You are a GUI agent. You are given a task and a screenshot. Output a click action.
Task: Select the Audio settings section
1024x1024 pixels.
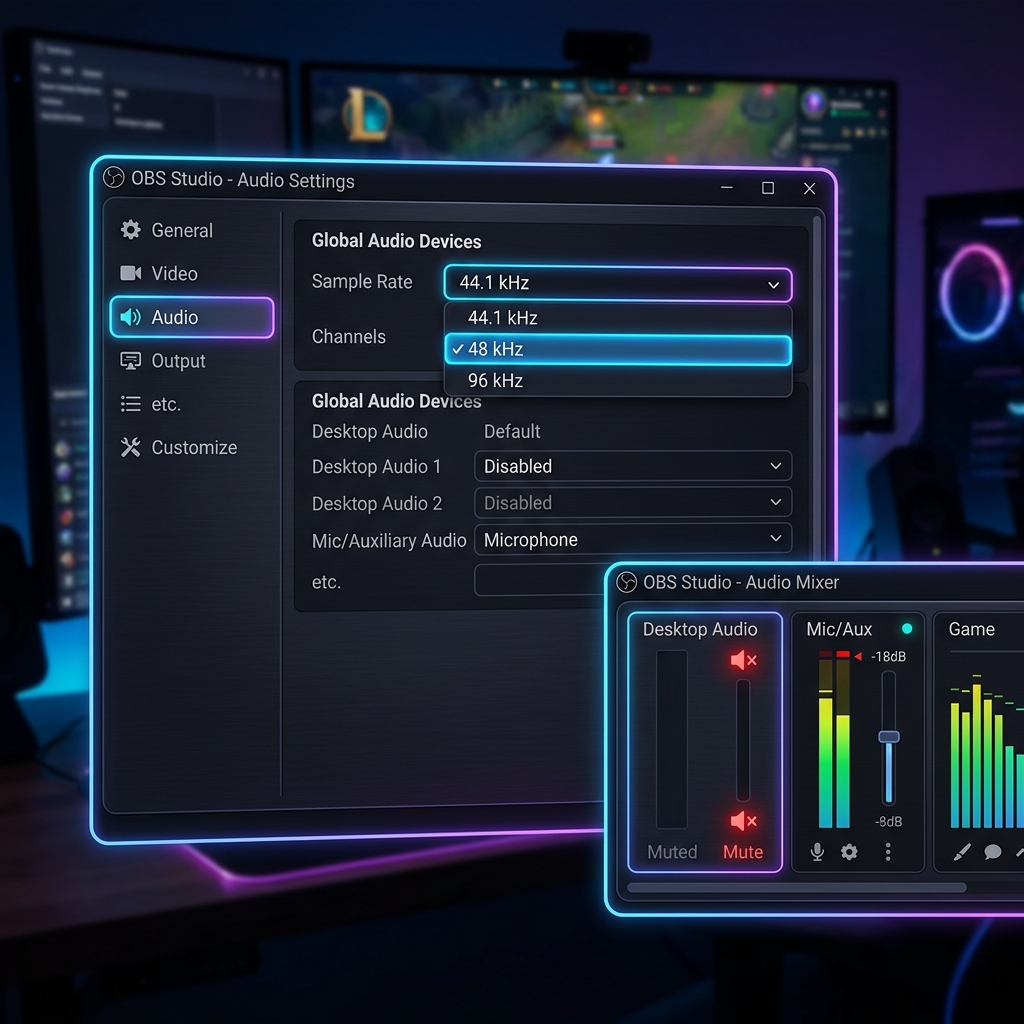click(x=191, y=317)
